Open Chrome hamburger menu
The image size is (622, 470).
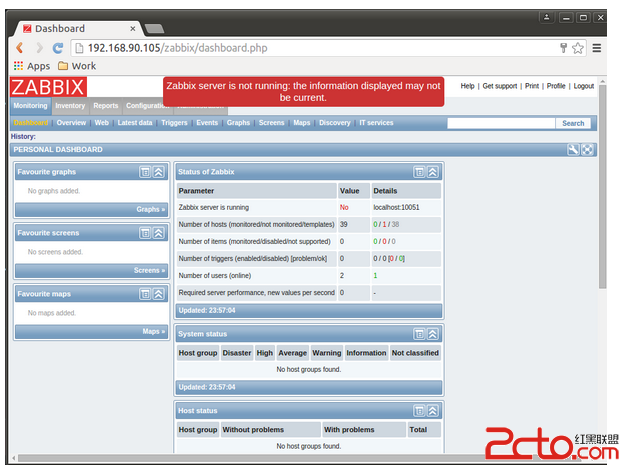[597, 48]
